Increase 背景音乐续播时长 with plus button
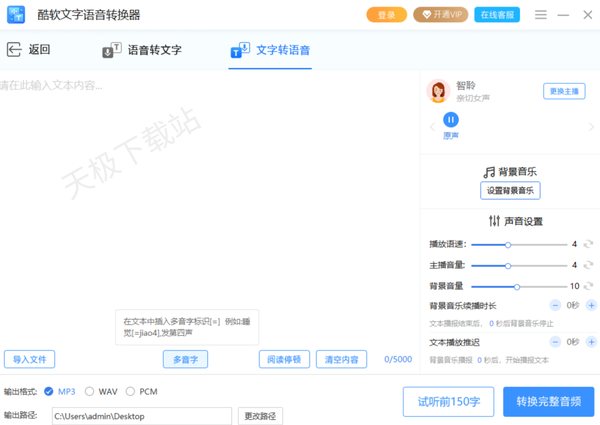Viewport: 600px width, 425px height. tap(591, 305)
